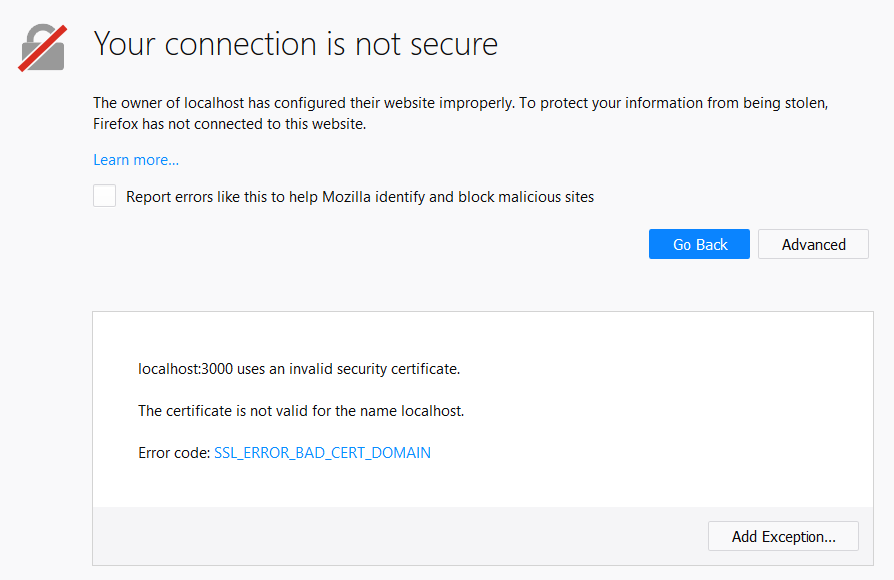Enable the report errors to Mozilla checkbox

click(x=105, y=196)
